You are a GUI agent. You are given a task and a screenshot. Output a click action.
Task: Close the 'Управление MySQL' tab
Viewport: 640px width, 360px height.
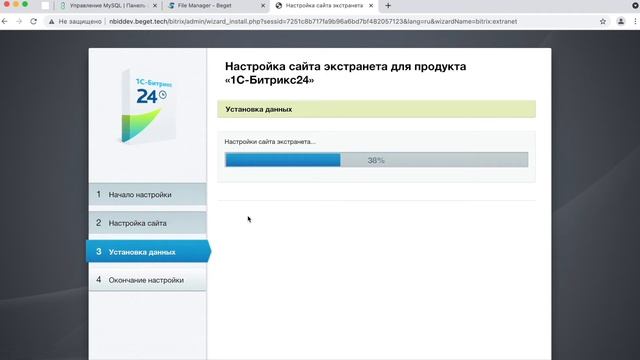[155, 6]
